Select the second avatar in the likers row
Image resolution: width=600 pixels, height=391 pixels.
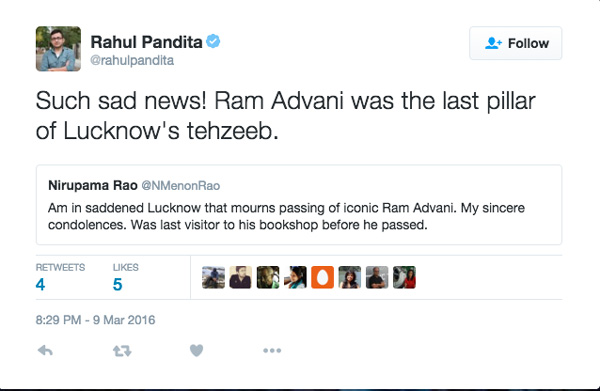[241, 277]
